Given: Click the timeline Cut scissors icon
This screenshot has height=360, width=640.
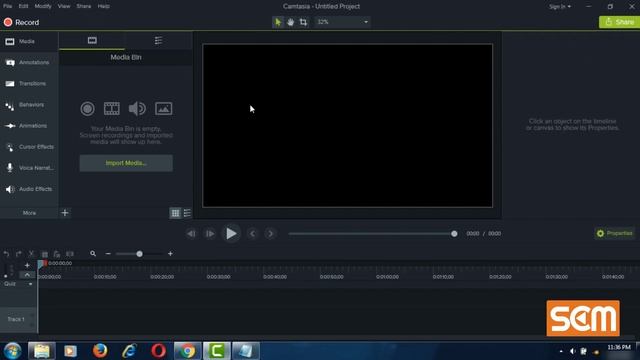Looking at the screenshot, I should pos(31,254).
